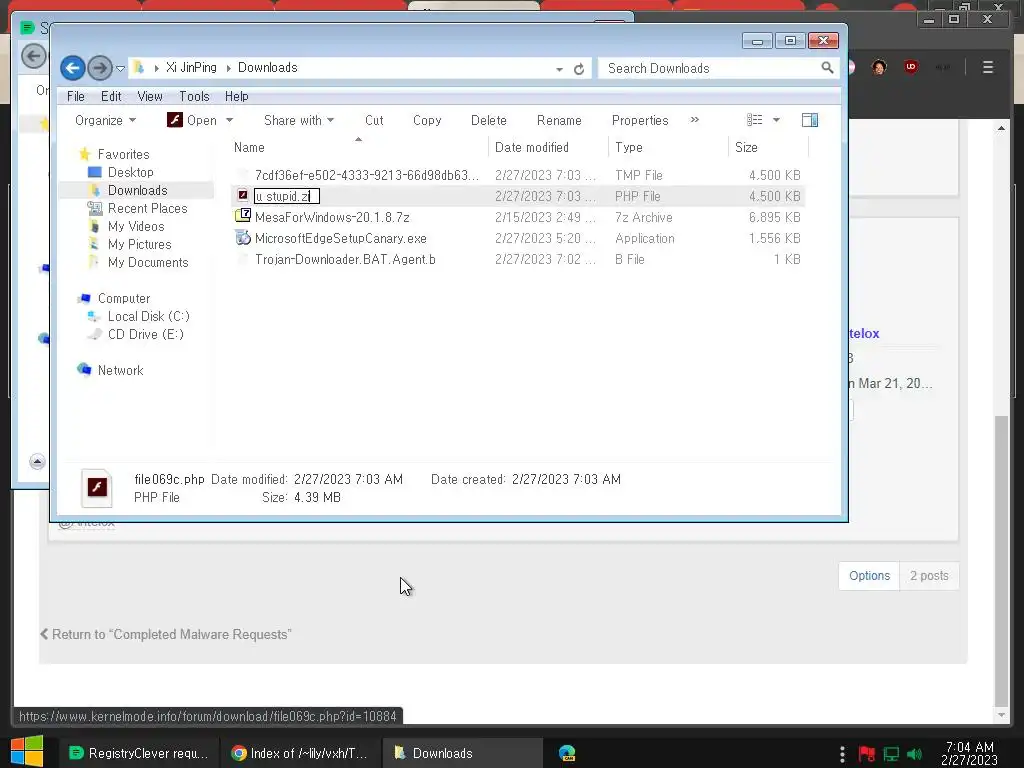1024x768 pixels.
Task: Select CD Drive (E:) in navigation pane
Action: pos(146,334)
